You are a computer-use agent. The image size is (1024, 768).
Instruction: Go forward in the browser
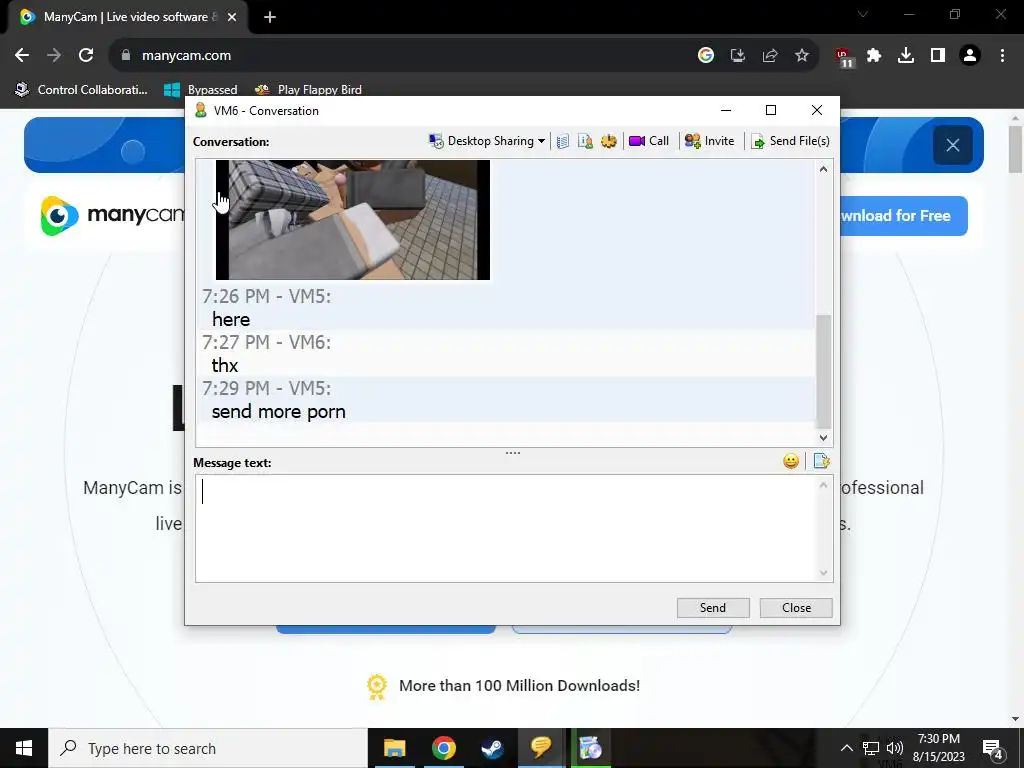click(x=54, y=56)
